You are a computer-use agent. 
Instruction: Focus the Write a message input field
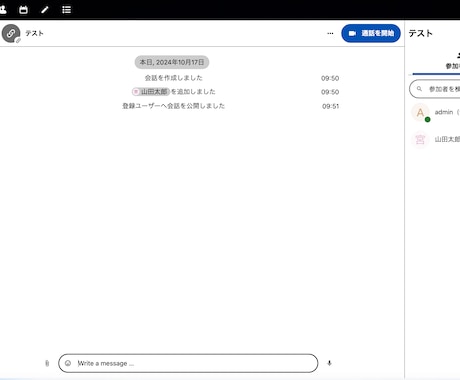(188, 363)
